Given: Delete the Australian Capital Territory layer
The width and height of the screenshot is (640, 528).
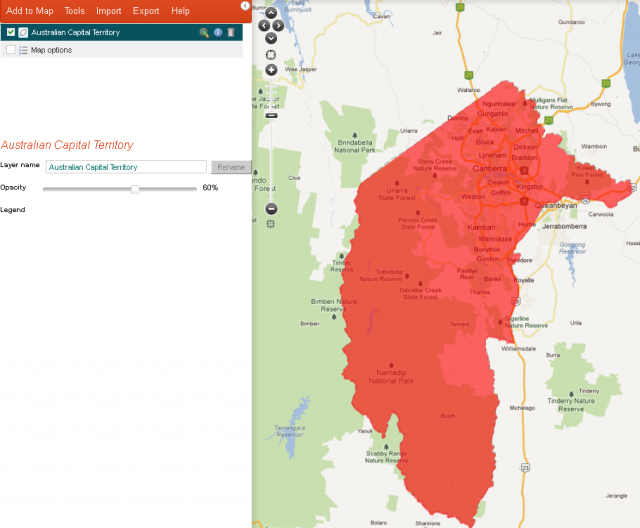Looking at the screenshot, I should [230, 32].
